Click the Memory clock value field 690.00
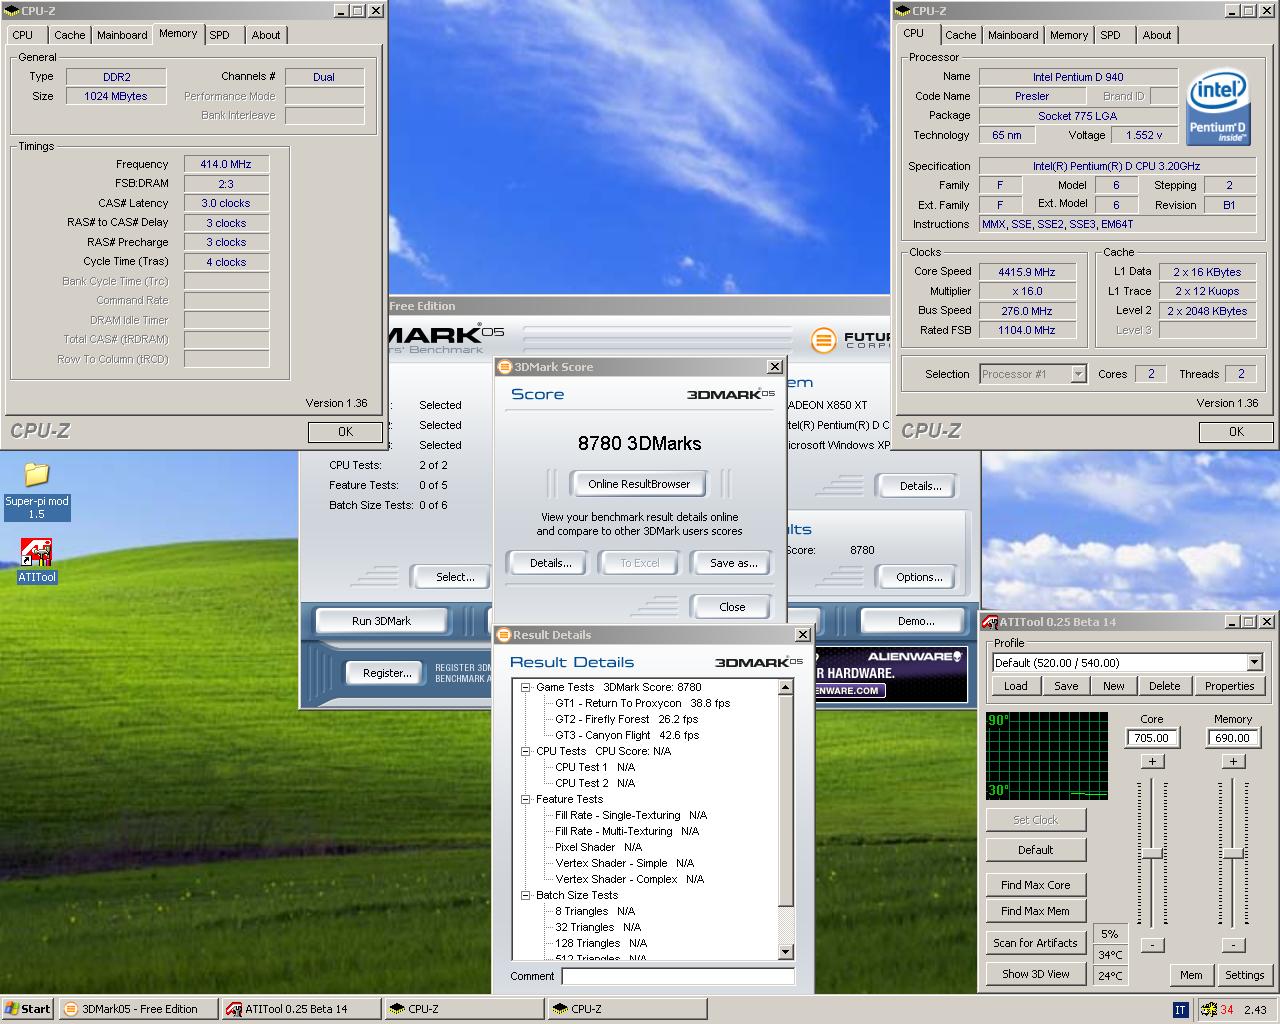1280x1024 pixels. point(1232,738)
